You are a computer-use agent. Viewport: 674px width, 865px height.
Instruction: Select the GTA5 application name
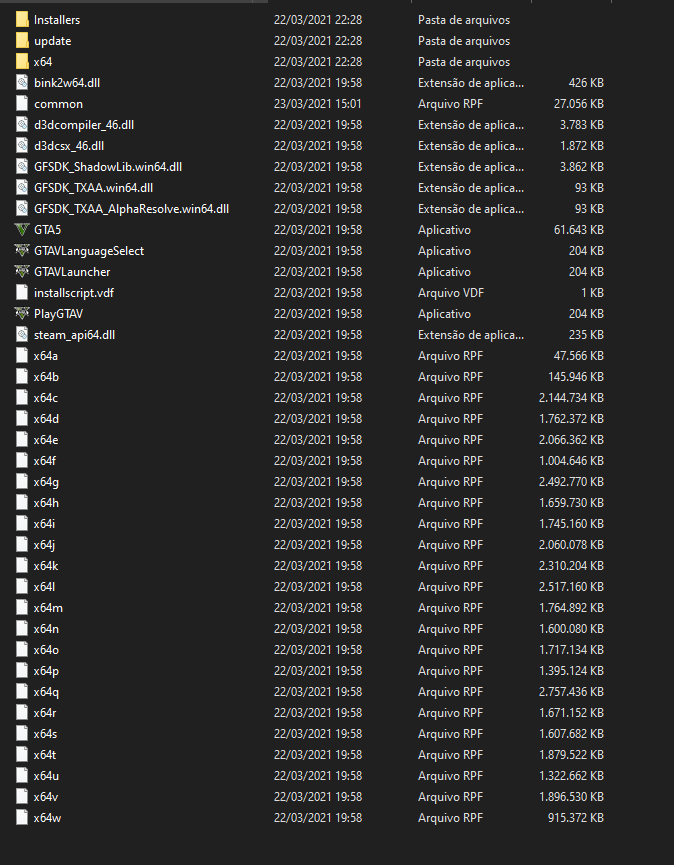click(x=47, y=229)
